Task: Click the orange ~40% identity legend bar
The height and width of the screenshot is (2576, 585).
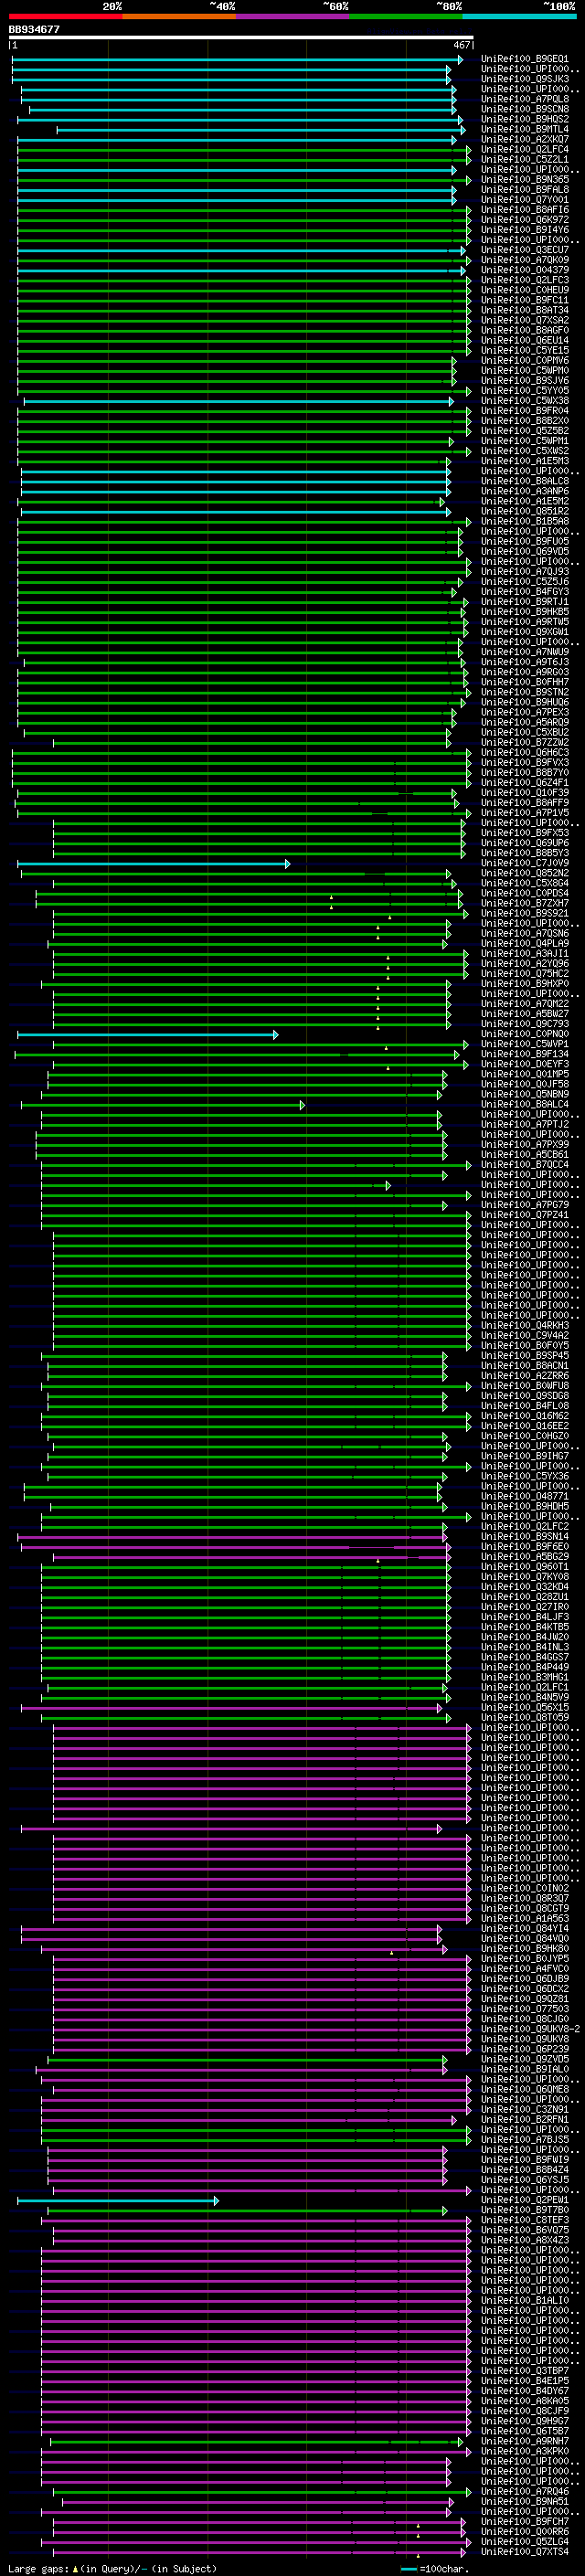Action: (179, 16)
